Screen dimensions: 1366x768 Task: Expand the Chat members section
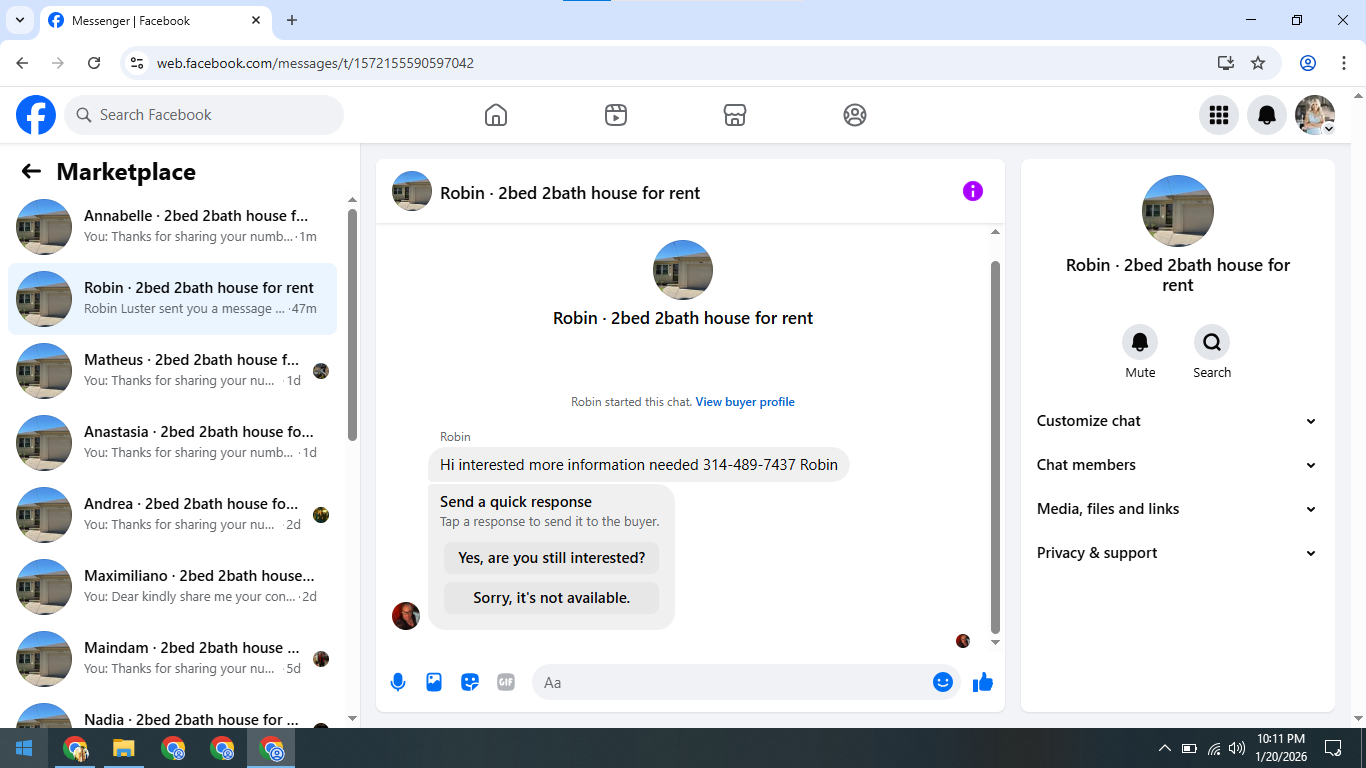pyautogui.click(x=1177, y=465)
